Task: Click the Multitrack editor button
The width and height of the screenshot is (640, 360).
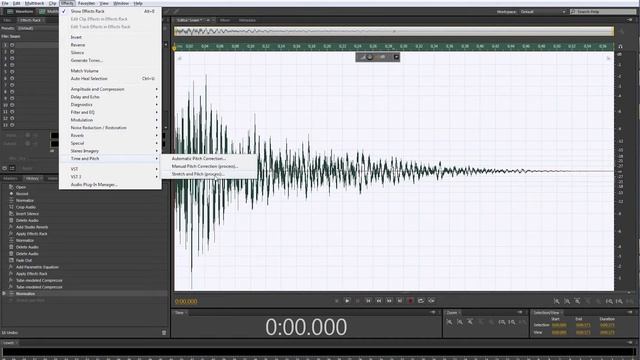Action: pyautogui.click(x=49, y=11)
